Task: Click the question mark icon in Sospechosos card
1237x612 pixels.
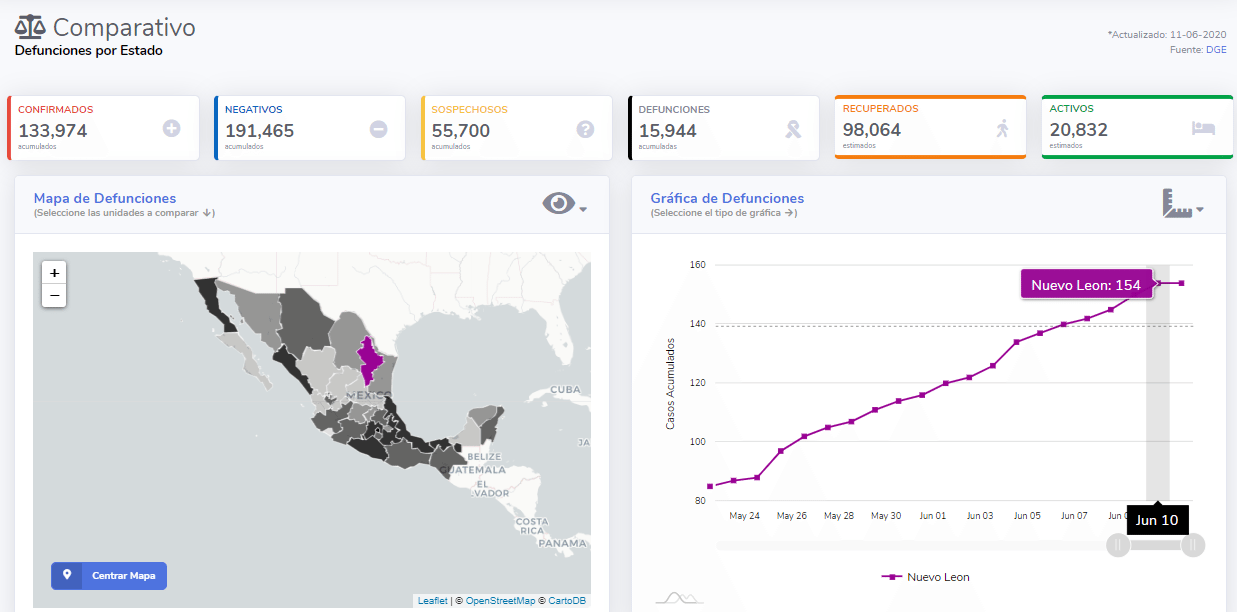Action: point(585,128)
